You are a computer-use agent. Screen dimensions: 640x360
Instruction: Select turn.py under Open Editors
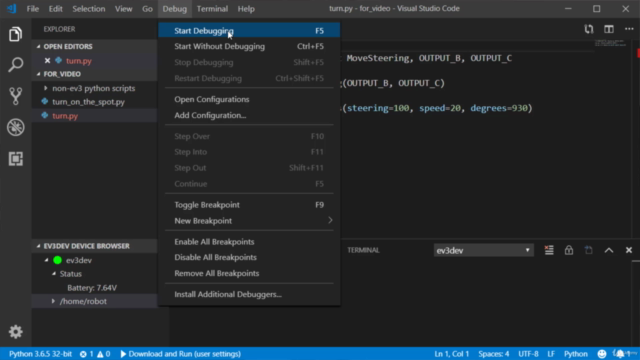click(x=95, y=61)
